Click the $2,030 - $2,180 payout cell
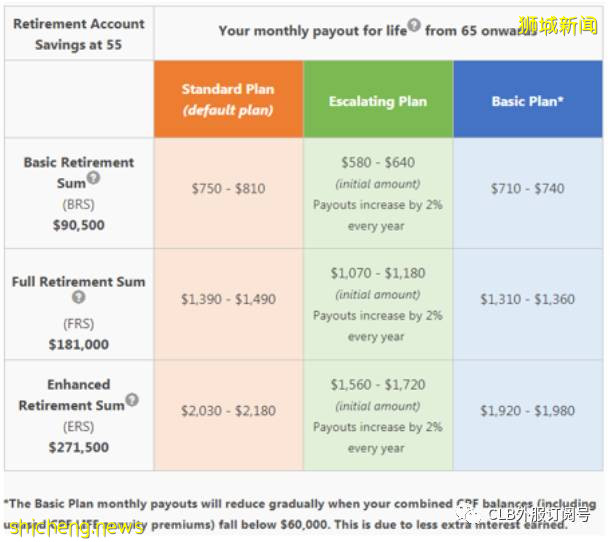The width and height of the screenshot is (610, 542). coord(228,410)
